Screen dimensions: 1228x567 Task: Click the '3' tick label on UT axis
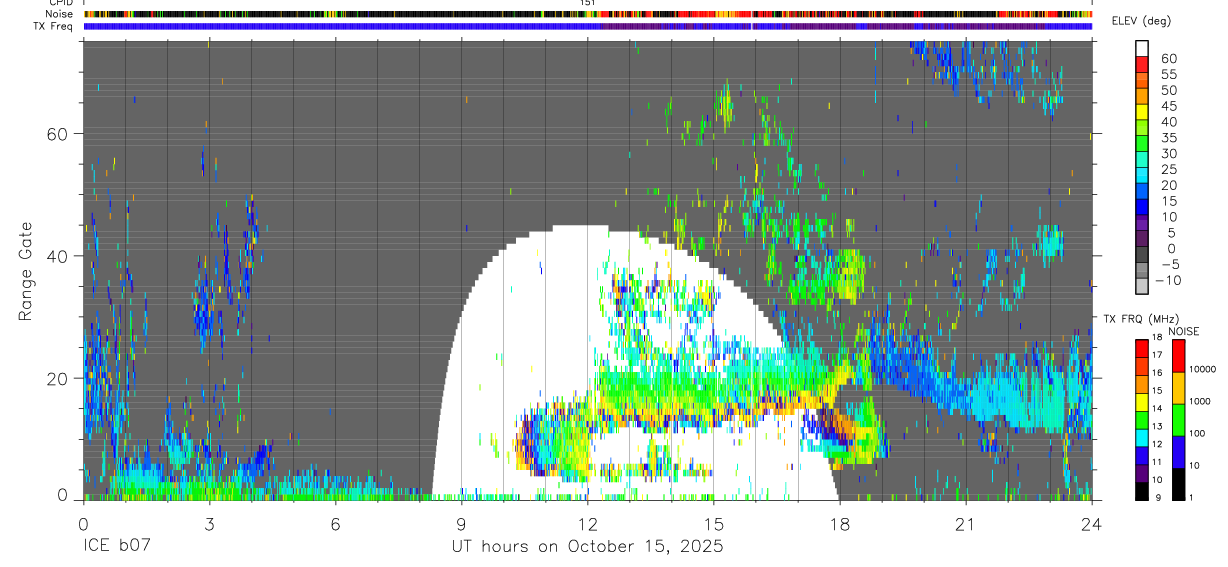click(x=209, y=523)
